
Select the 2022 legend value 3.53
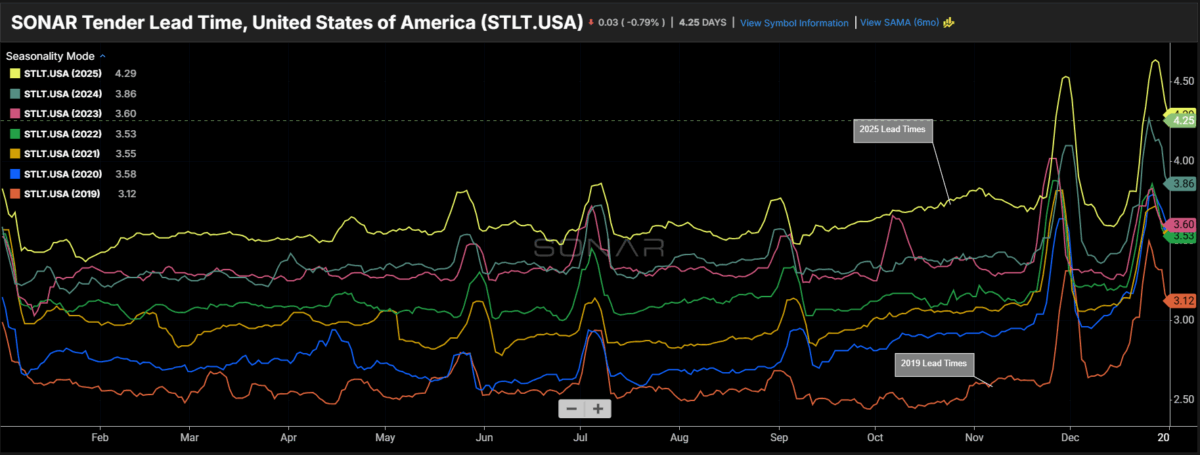[126, 134]
